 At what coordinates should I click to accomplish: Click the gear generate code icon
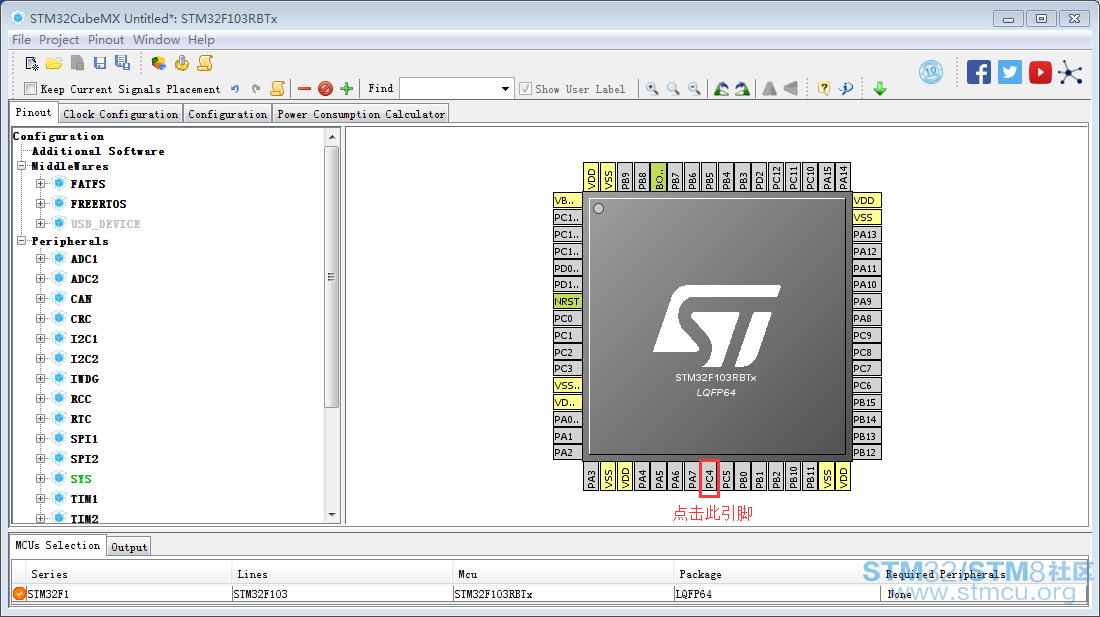pos(182,64)
